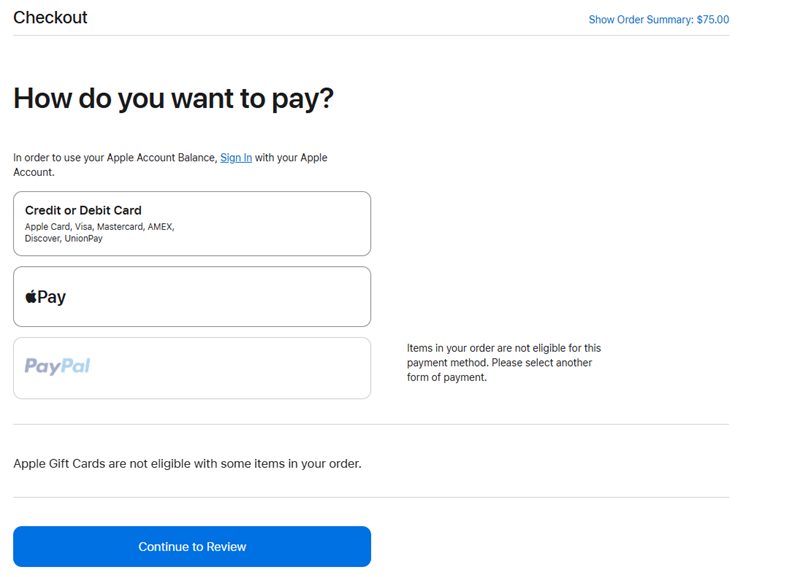Open the Sign In link

(236, 158)
